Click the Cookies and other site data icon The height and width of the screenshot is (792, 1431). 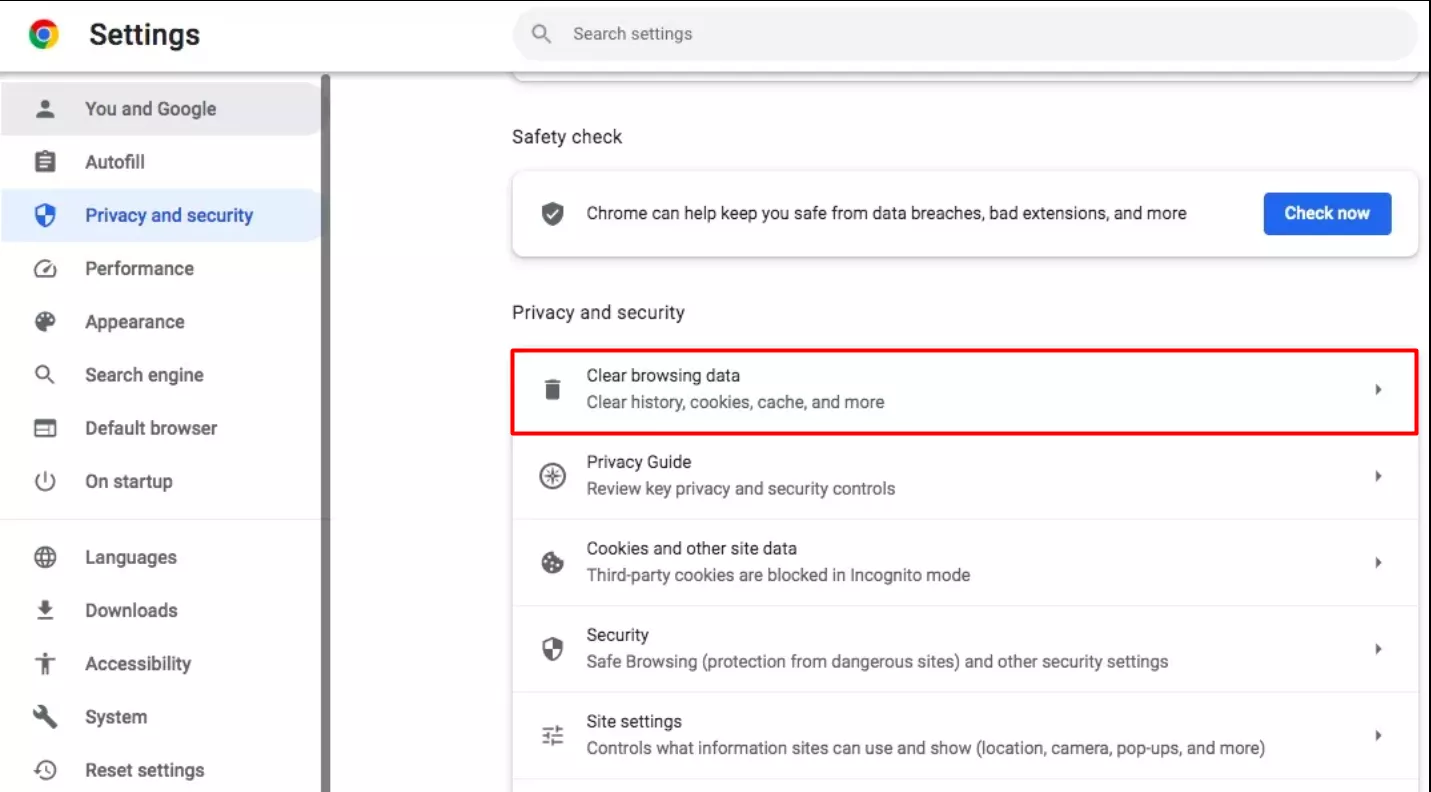[x=552, y=563]
